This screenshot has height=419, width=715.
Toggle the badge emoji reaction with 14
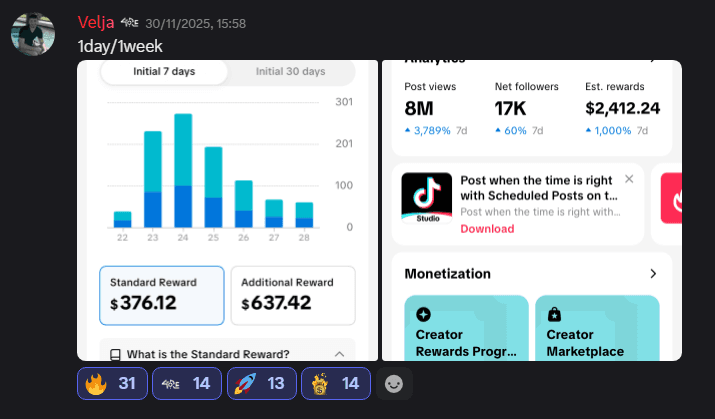187,383
